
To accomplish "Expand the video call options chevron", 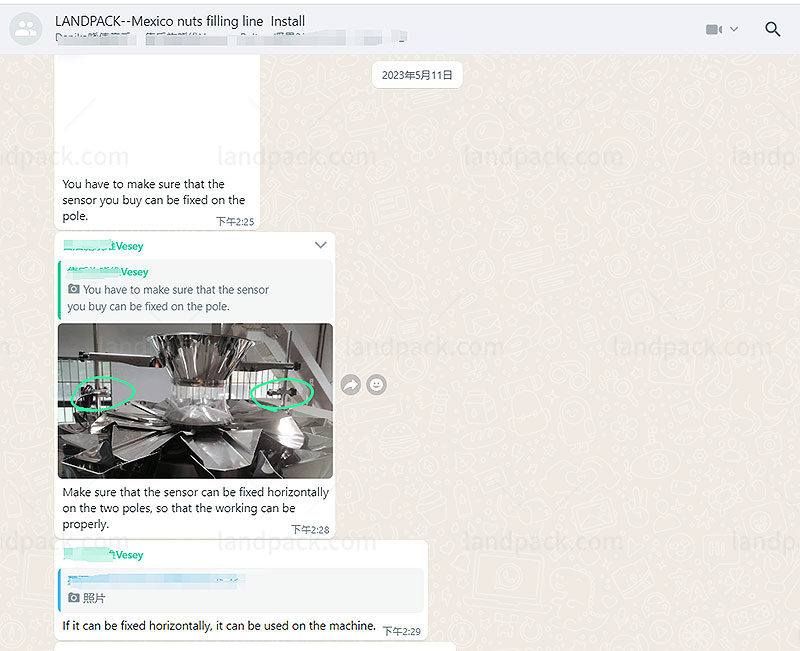I will [x=734, y=29].
